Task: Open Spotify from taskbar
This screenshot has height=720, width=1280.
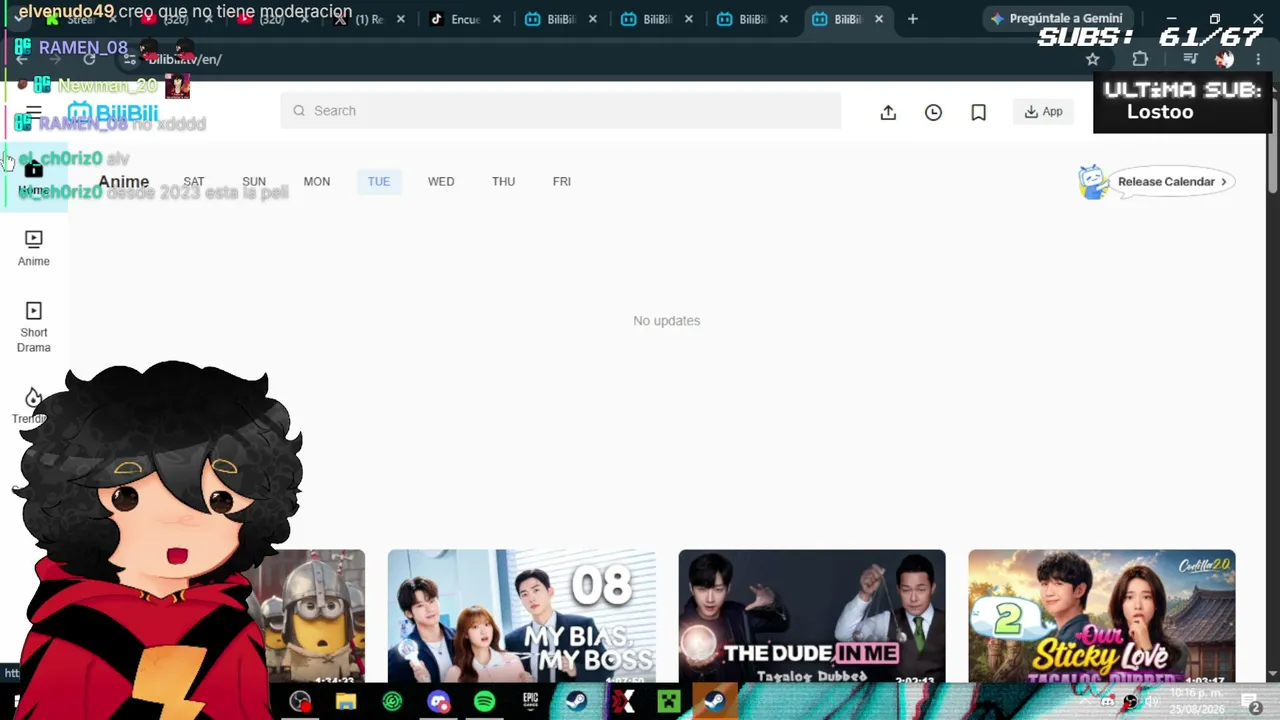Action: pyautogui.click(x=484, y=702)
